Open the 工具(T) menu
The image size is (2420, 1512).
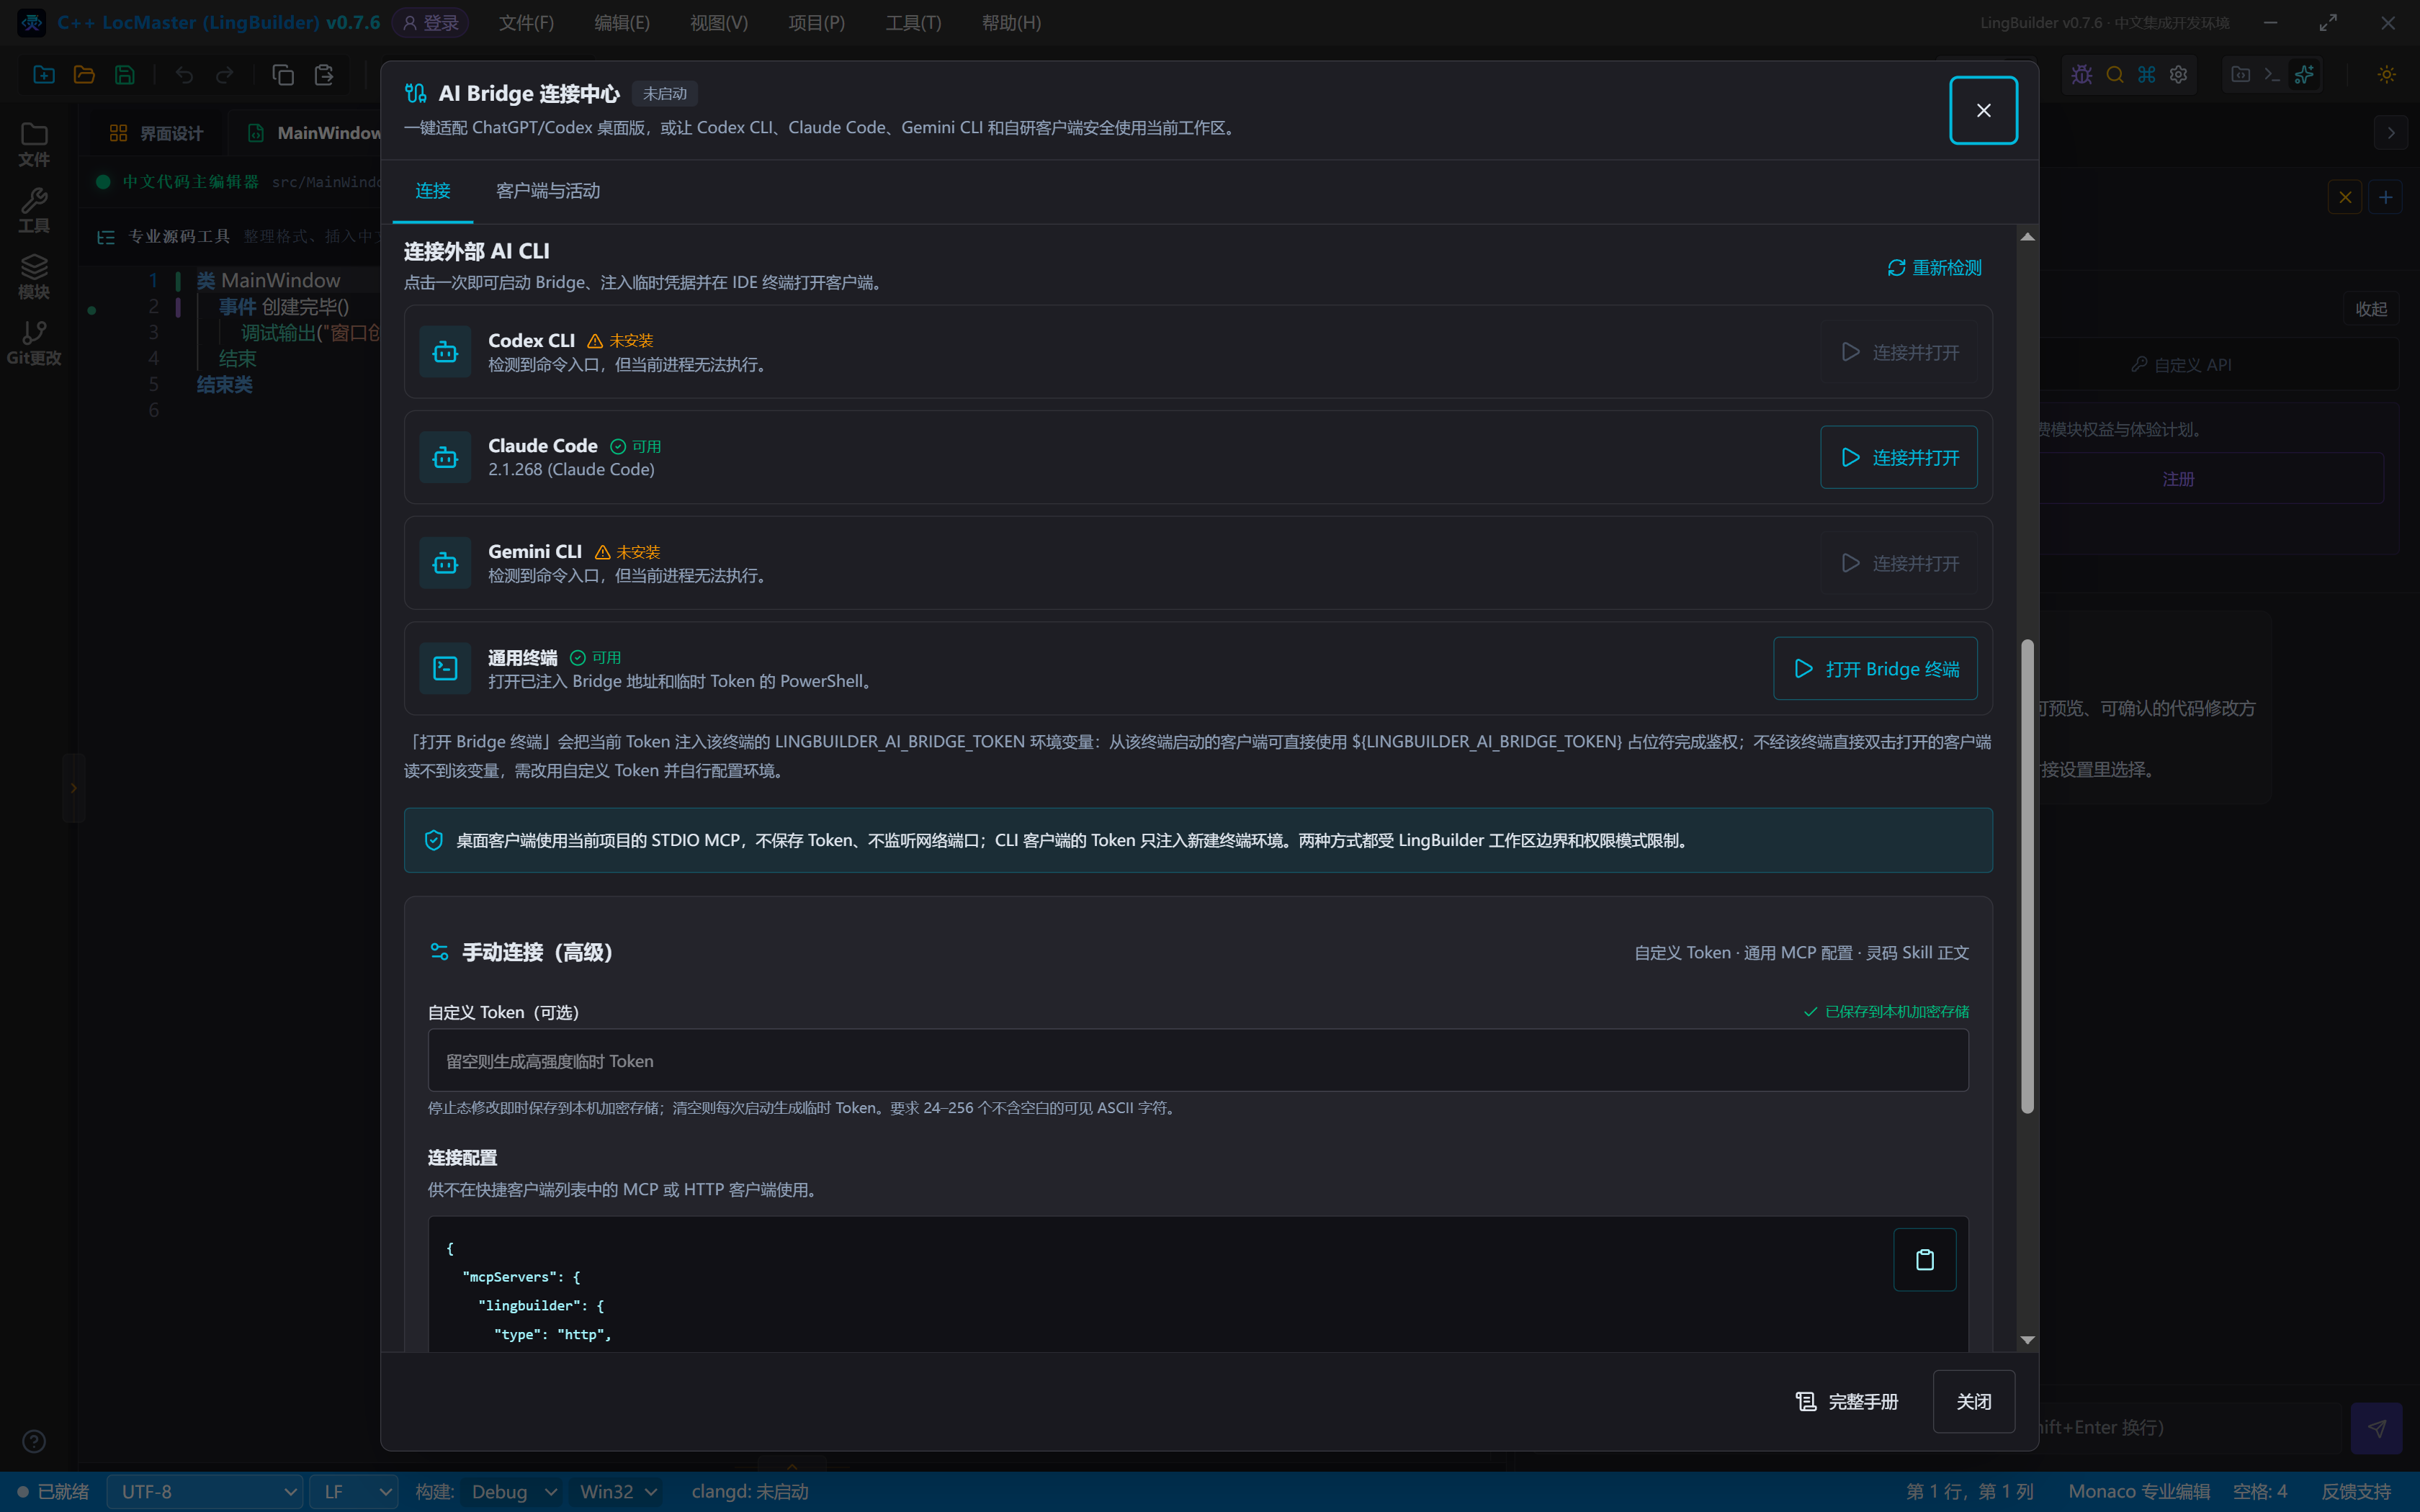[913, 22]
